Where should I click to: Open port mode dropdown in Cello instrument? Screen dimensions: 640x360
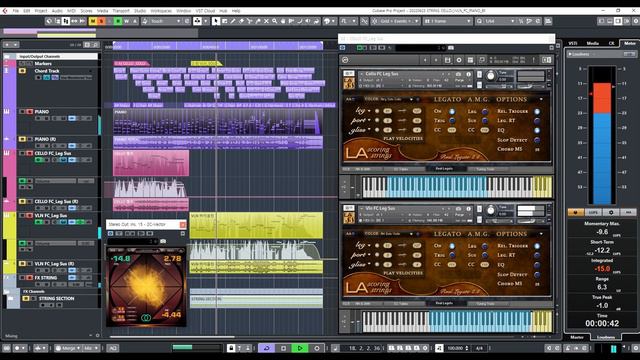click(369, 120)
